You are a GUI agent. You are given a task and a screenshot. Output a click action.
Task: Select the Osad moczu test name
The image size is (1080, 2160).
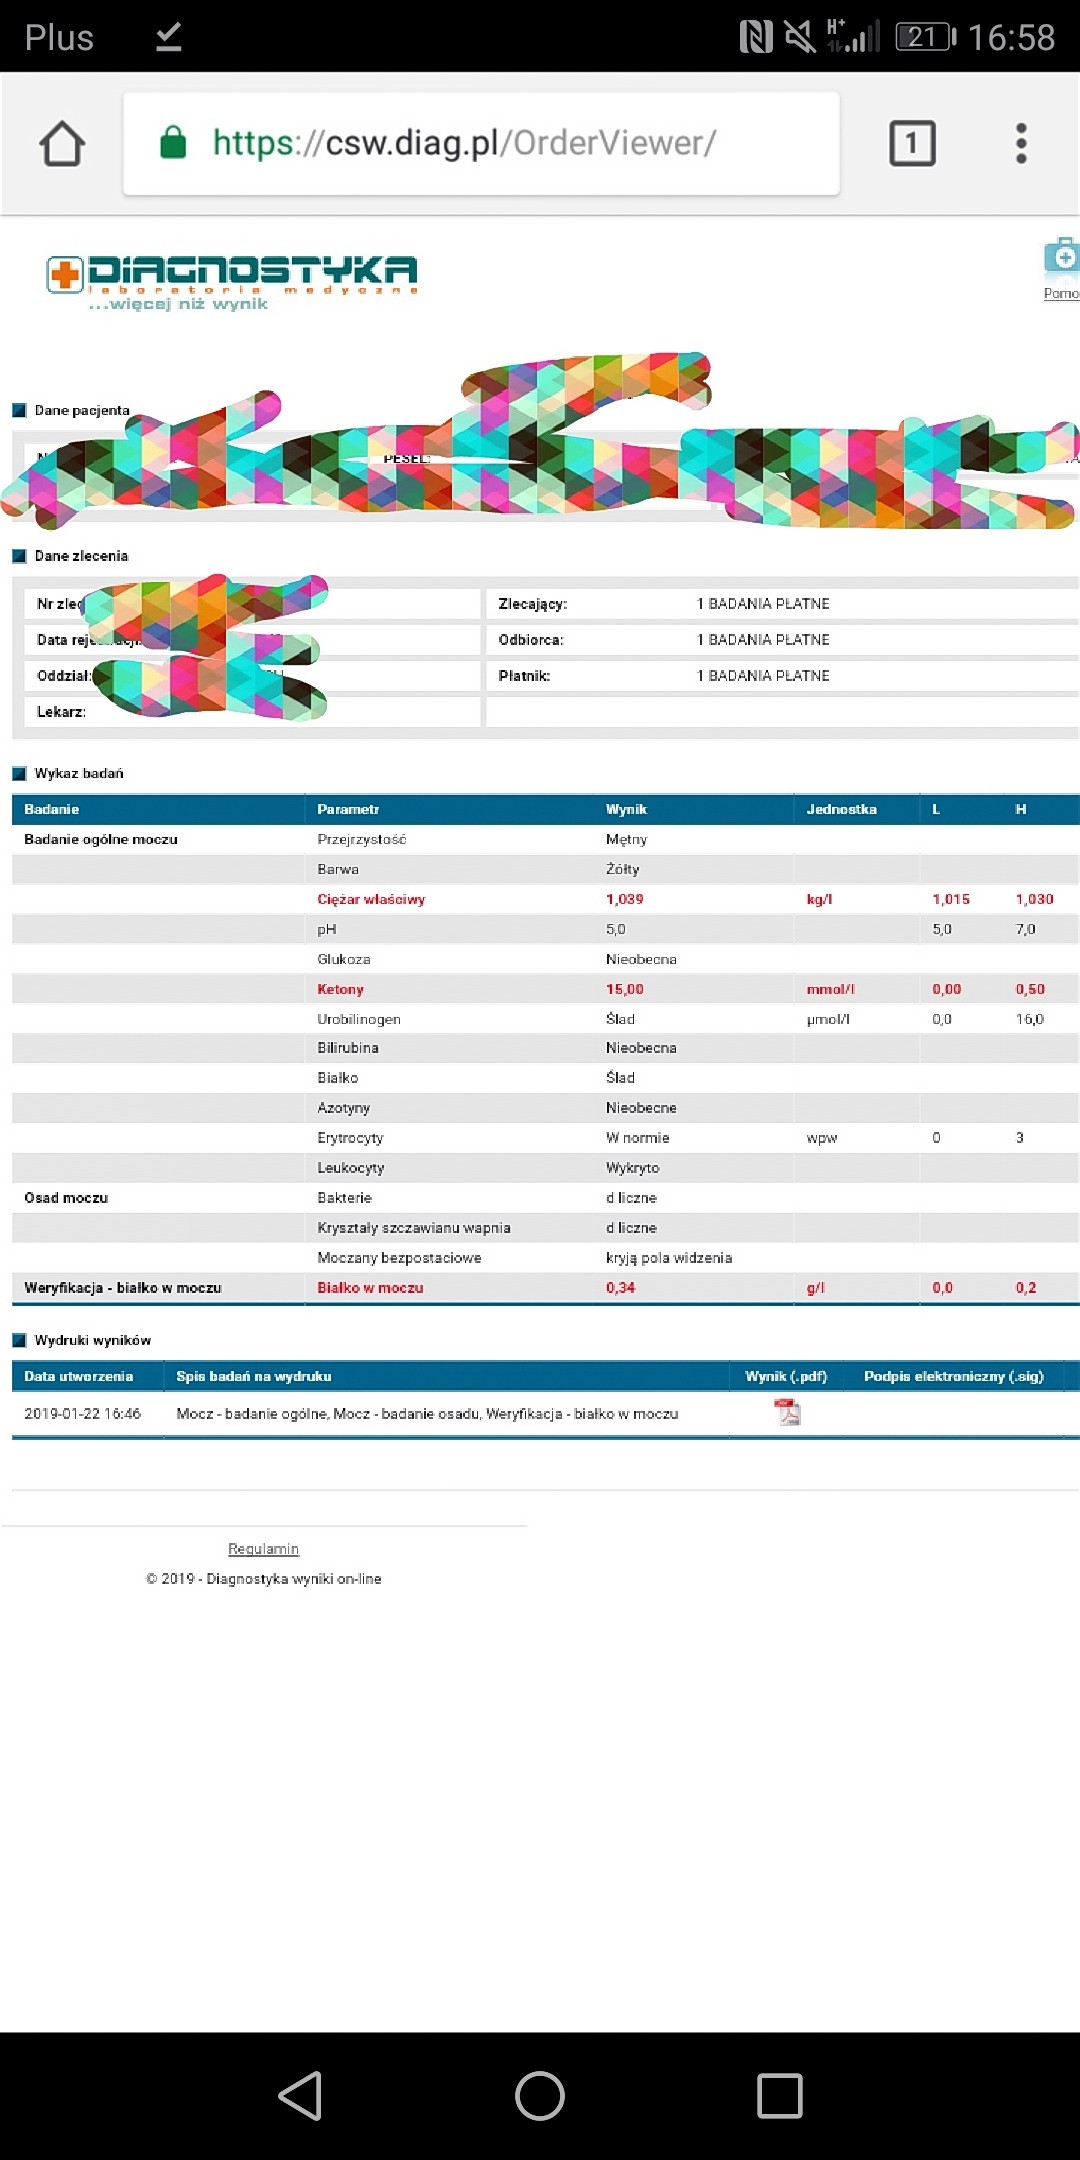coord(66,1198)
